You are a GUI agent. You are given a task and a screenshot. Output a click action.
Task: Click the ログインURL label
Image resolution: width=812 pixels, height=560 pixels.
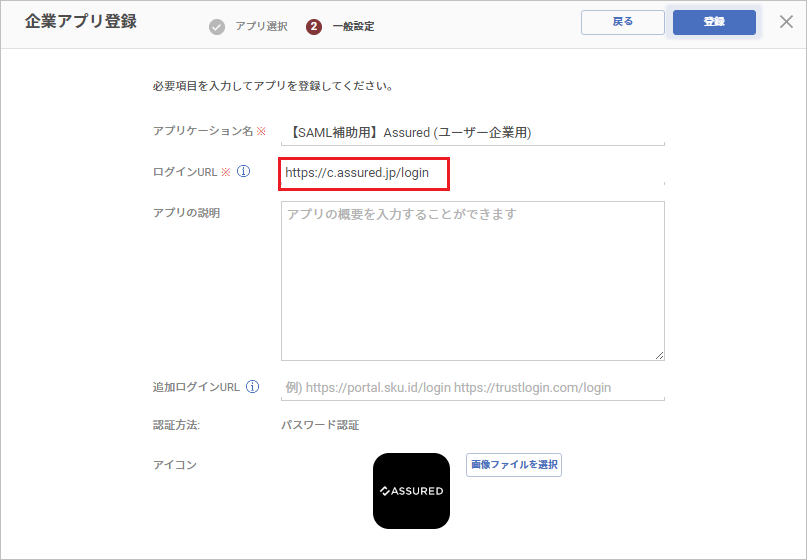[185, 172]
